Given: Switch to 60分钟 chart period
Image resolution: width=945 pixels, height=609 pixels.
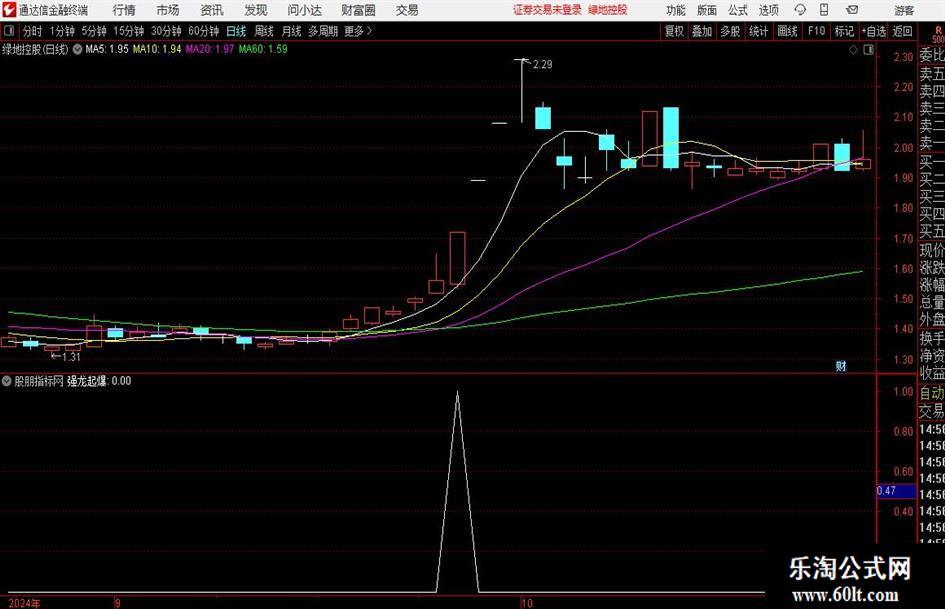Looking at the screenshot, I should pos(203,31).
